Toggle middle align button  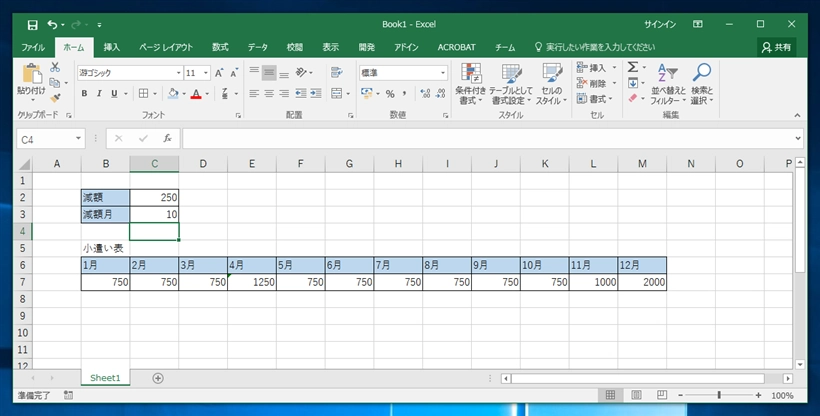(x=269, y=72)
